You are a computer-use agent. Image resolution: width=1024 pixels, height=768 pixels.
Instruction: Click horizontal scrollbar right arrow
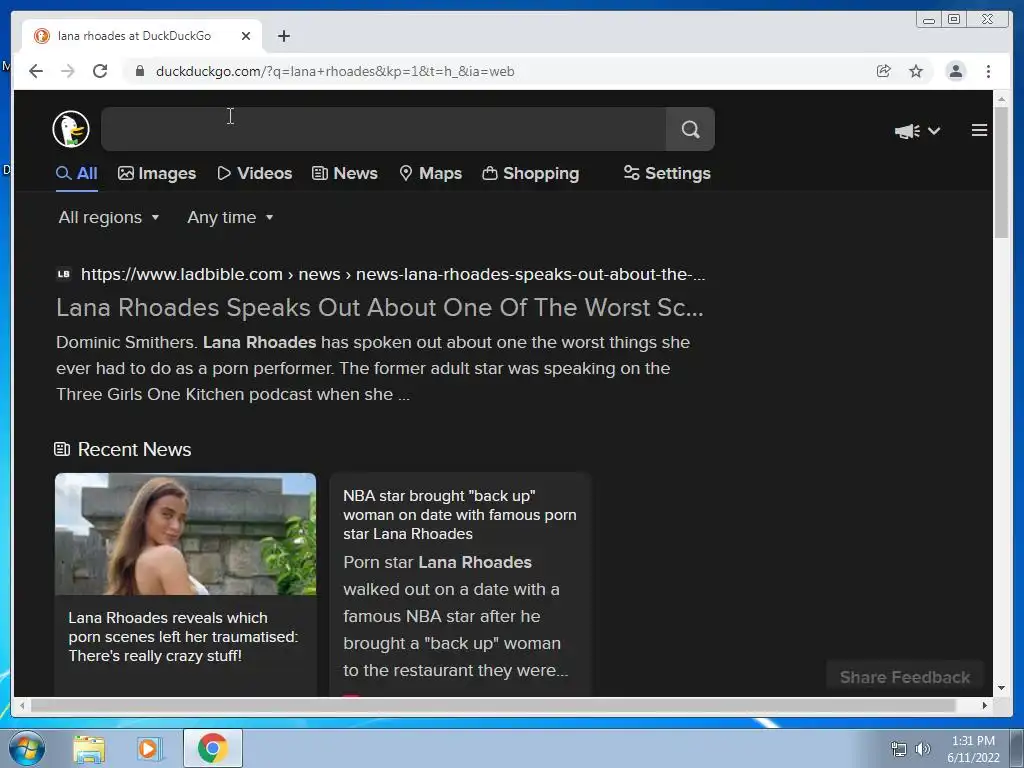tap(984, 705)
